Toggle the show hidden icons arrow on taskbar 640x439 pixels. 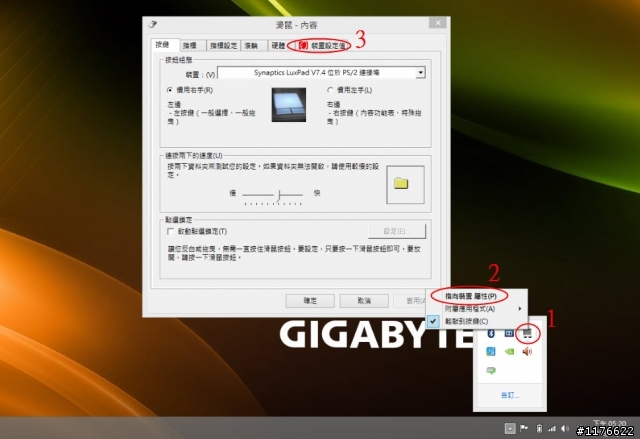(x=510, y=428)
